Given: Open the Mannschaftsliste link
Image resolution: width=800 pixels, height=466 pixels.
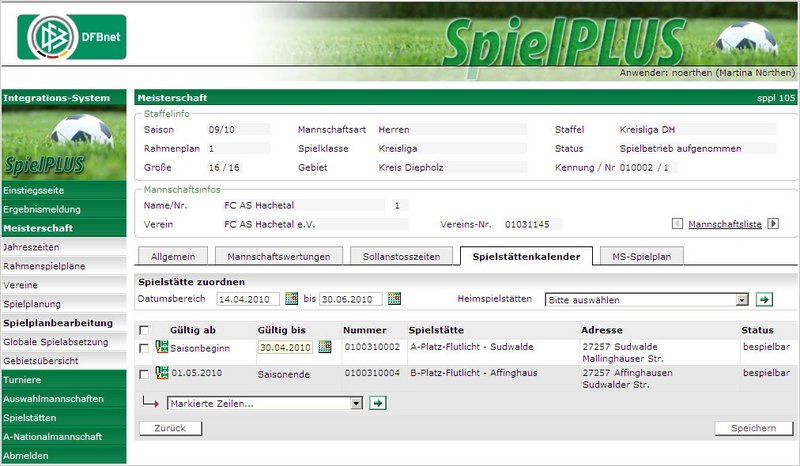Looking at the screenshot, I should click(x=725, y=224).
